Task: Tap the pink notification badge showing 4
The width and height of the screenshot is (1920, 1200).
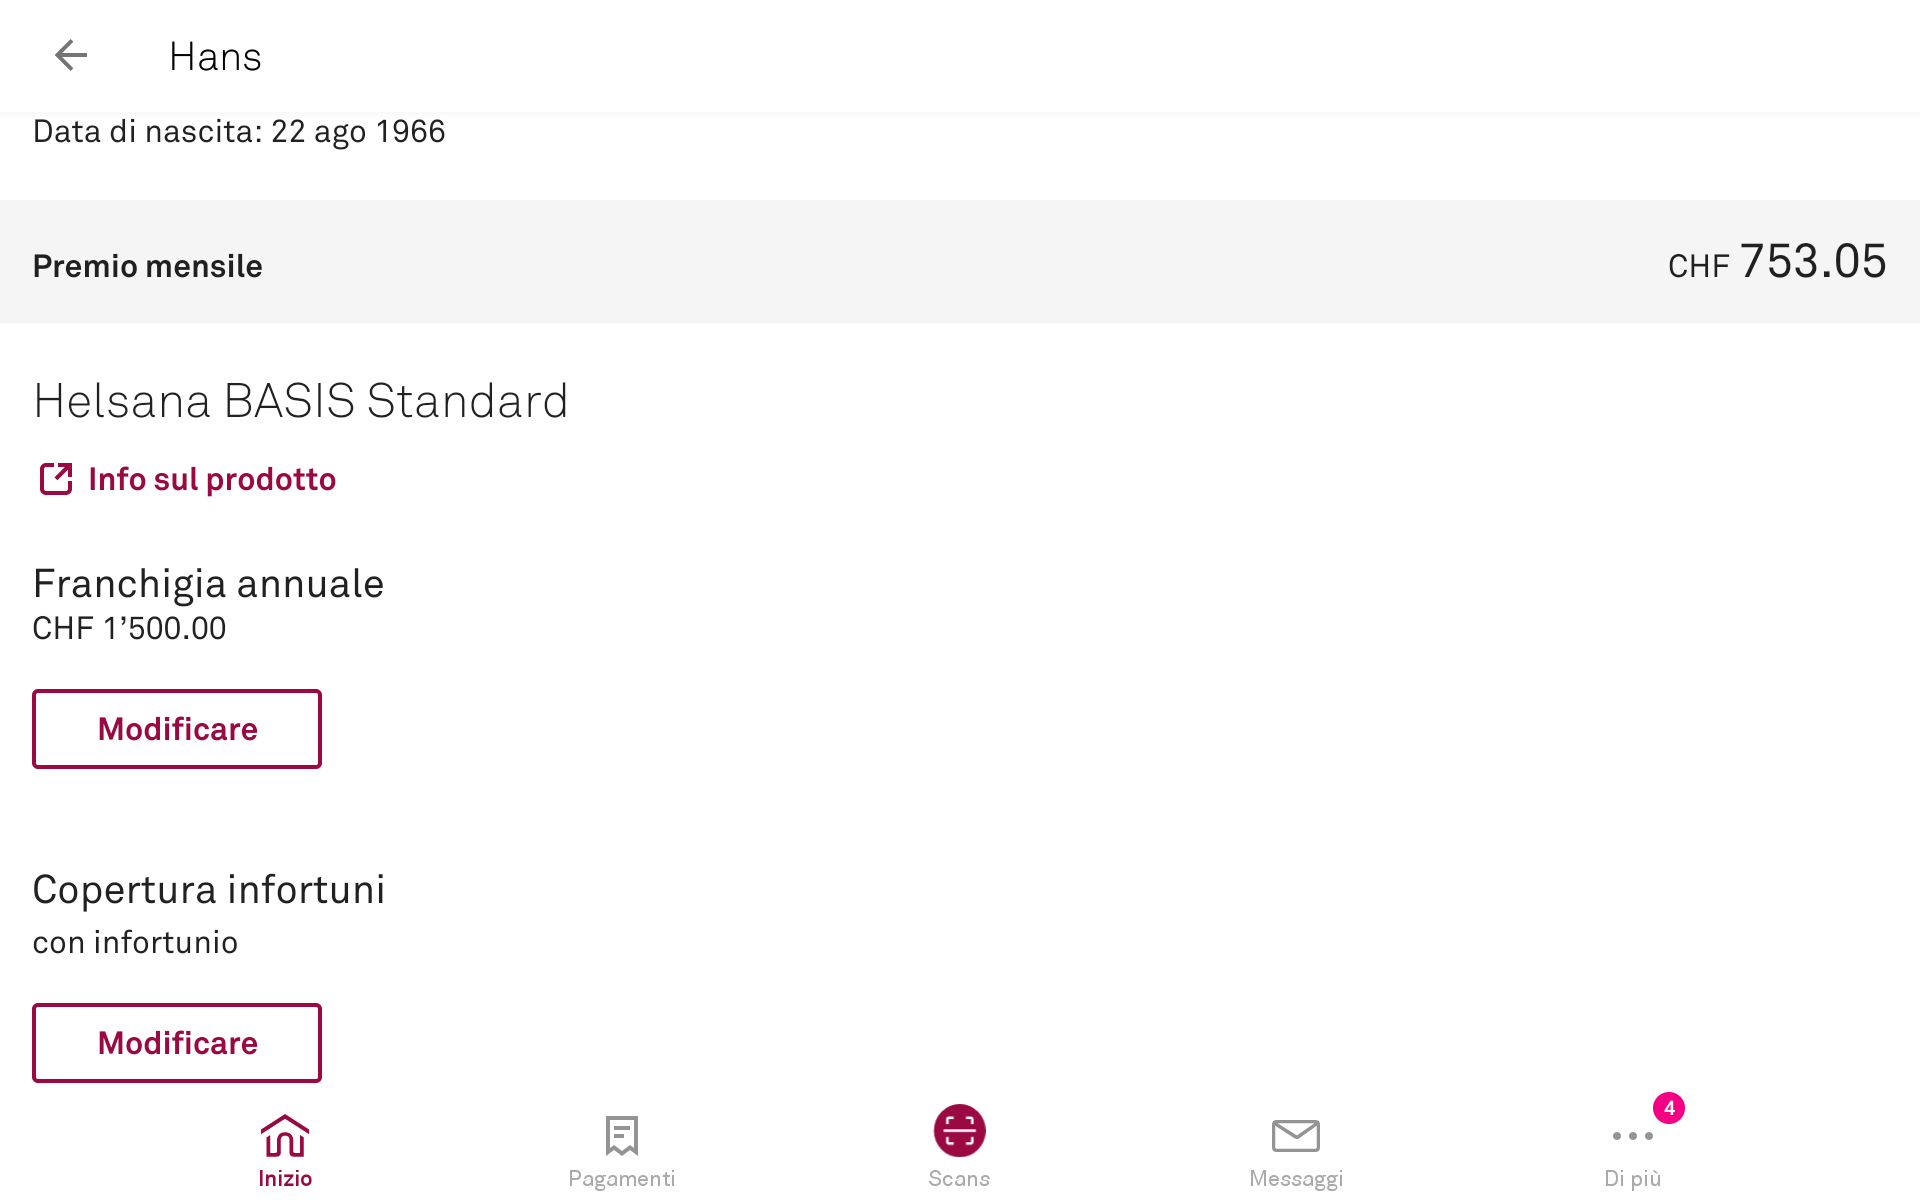Action: tap(1669, 1108)
